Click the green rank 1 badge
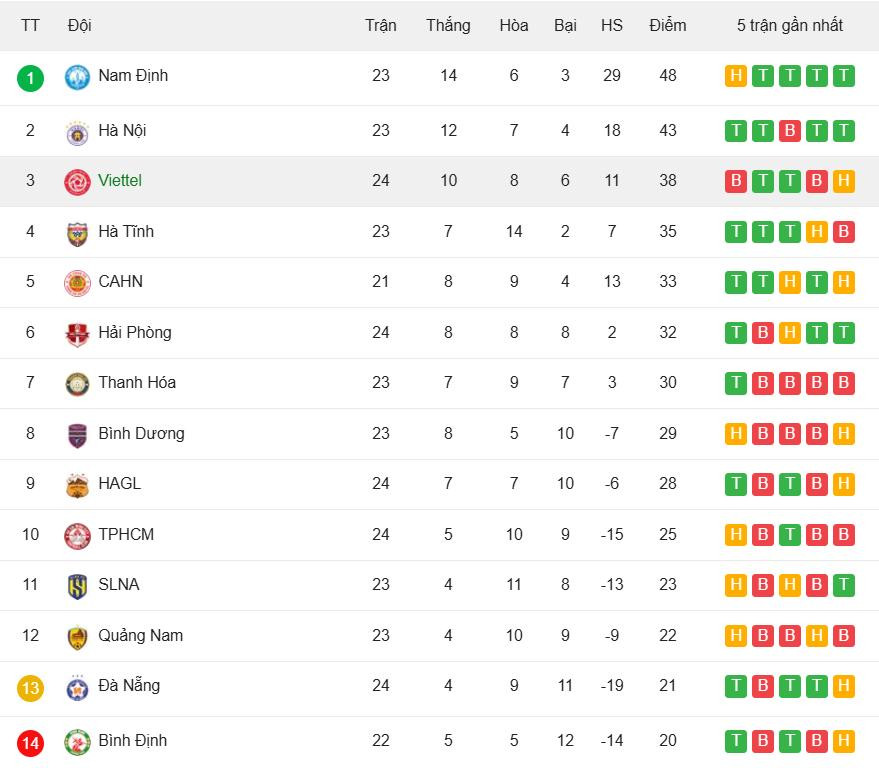Viewport: 879px width, 768px height. tap(31, 77)
